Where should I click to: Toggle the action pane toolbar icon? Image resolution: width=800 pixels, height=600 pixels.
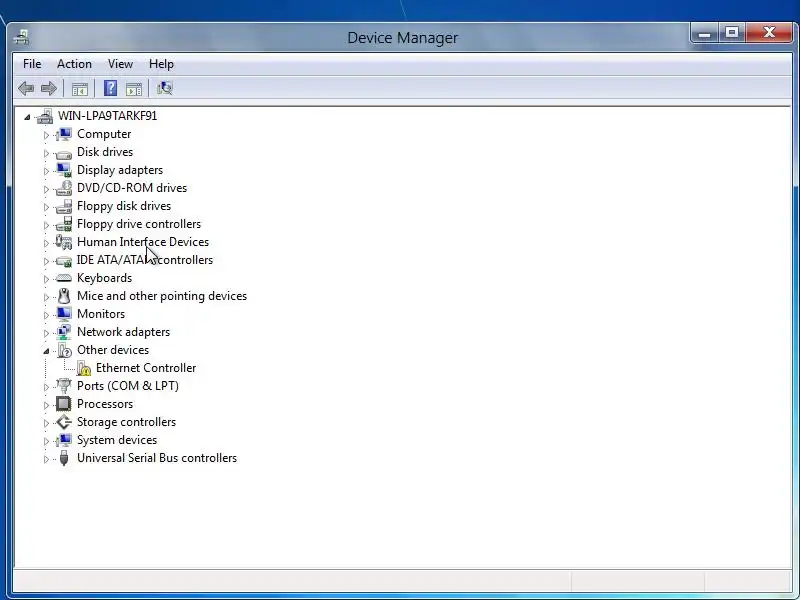pyautogui.click(x=134, y=89)
